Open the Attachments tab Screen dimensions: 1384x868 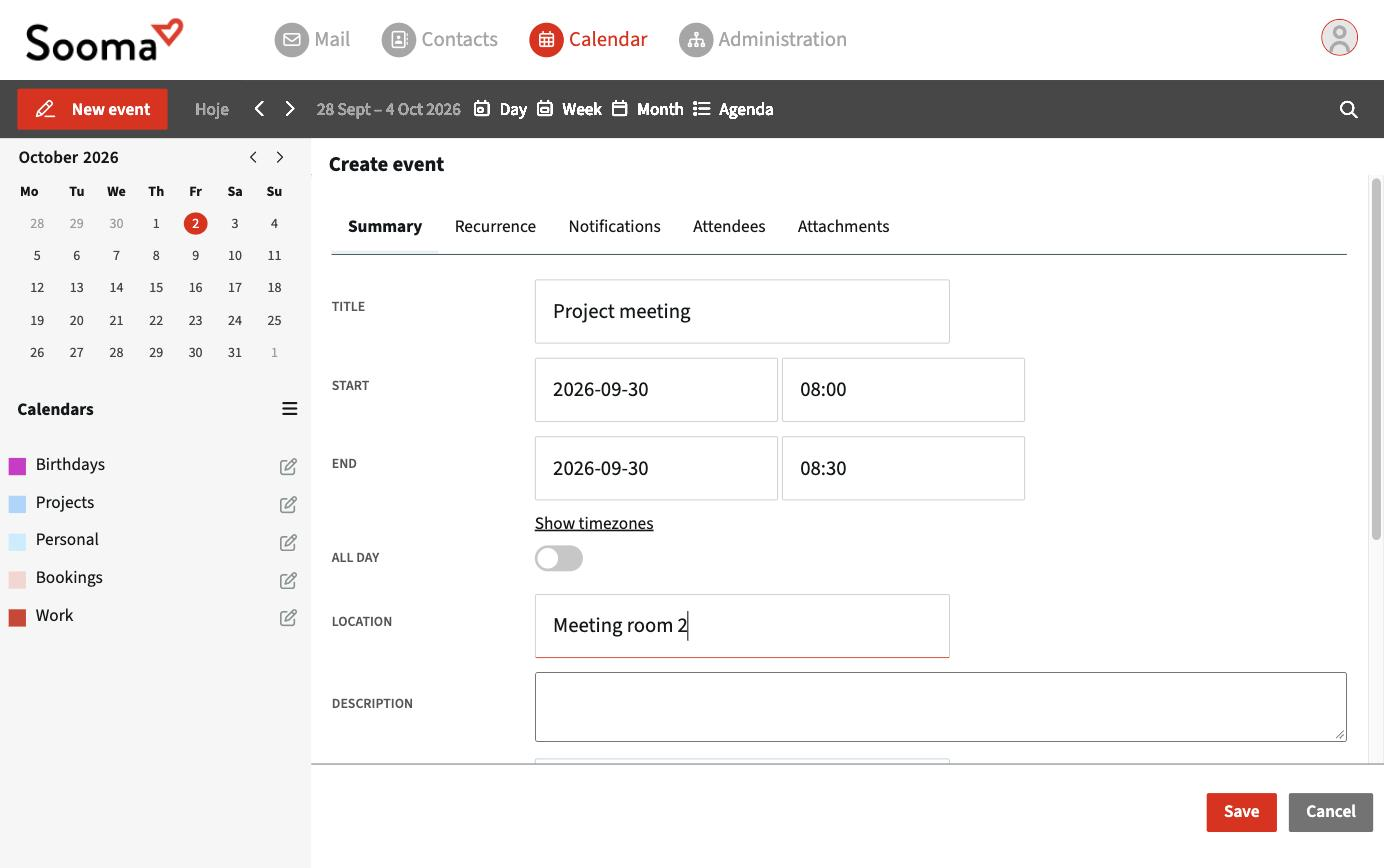click(x=843, y=226)
